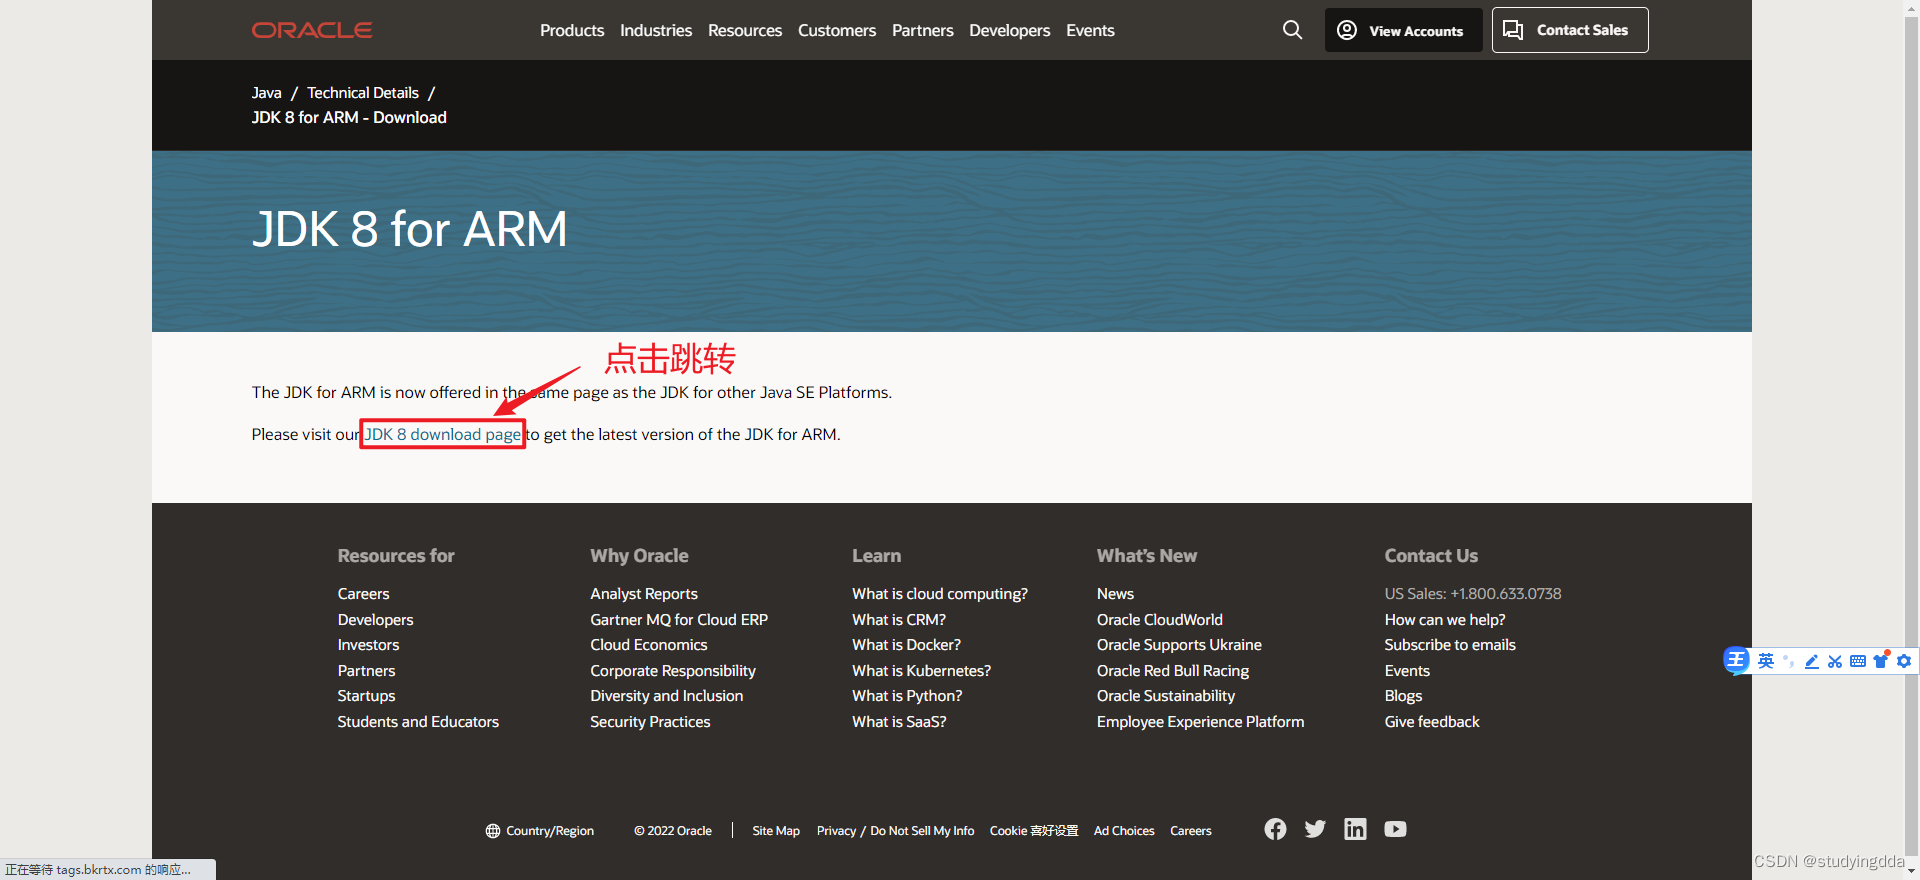Open Blogs link under Contact Us
This screenshot has height=880, width=1920.
[x=1403, y=696]
